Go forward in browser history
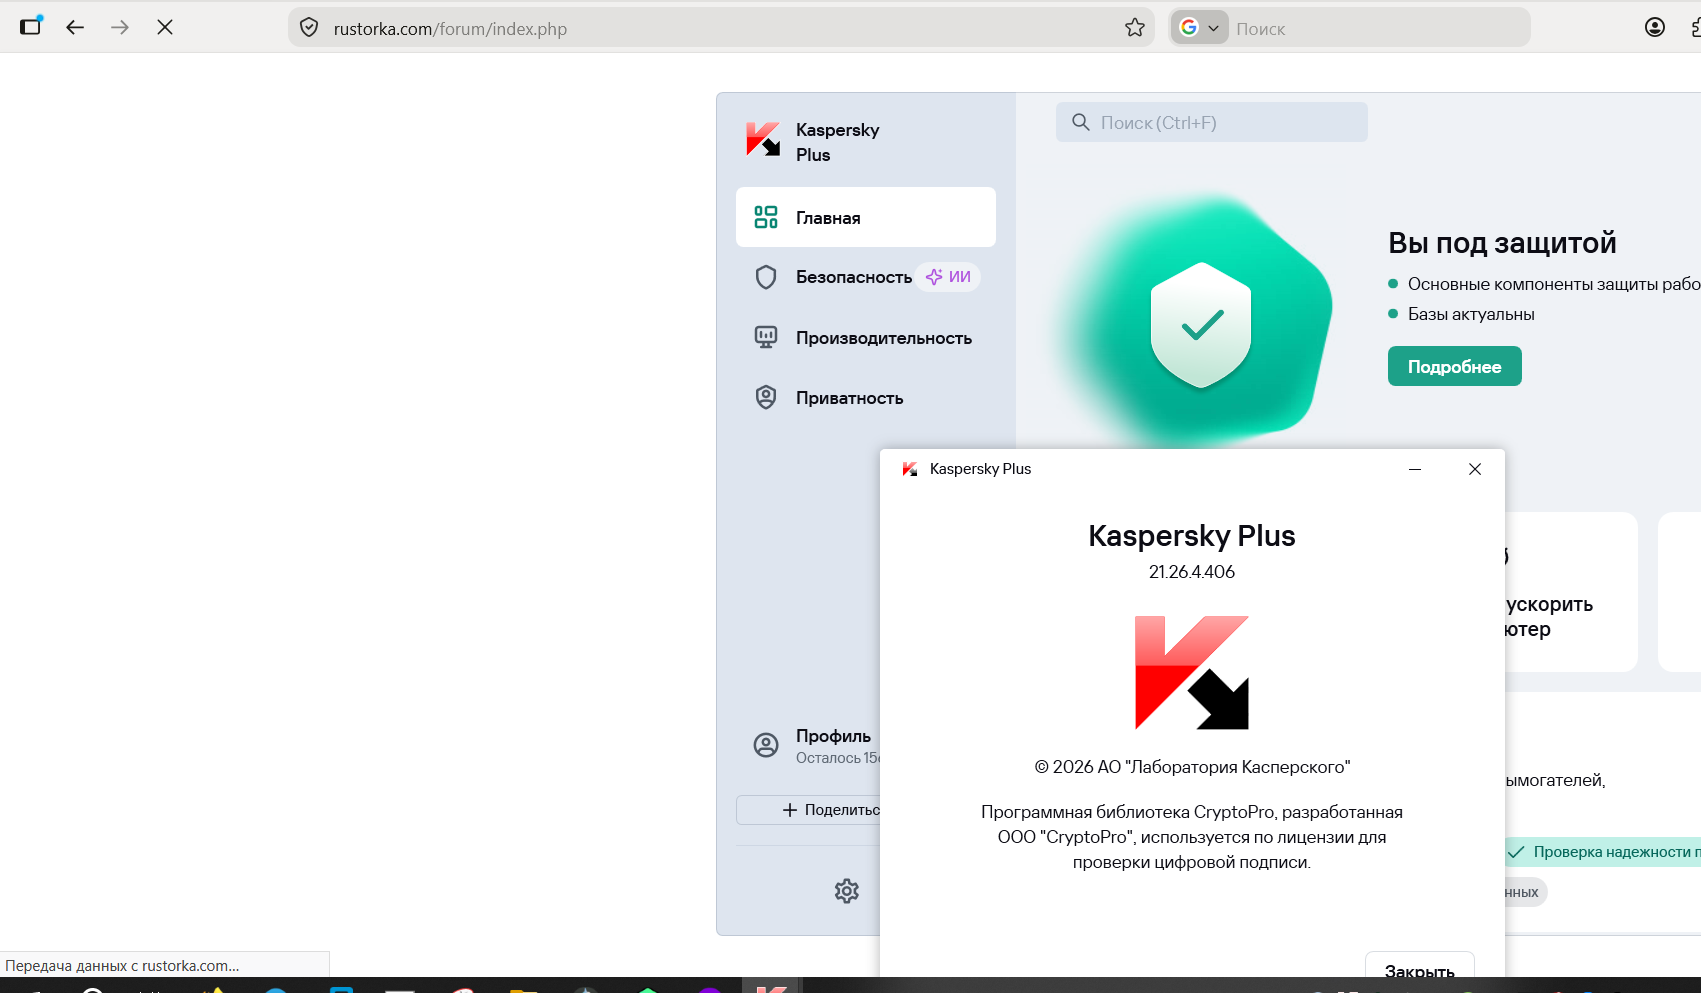The image size is (1701, 993). coord(120,27)
